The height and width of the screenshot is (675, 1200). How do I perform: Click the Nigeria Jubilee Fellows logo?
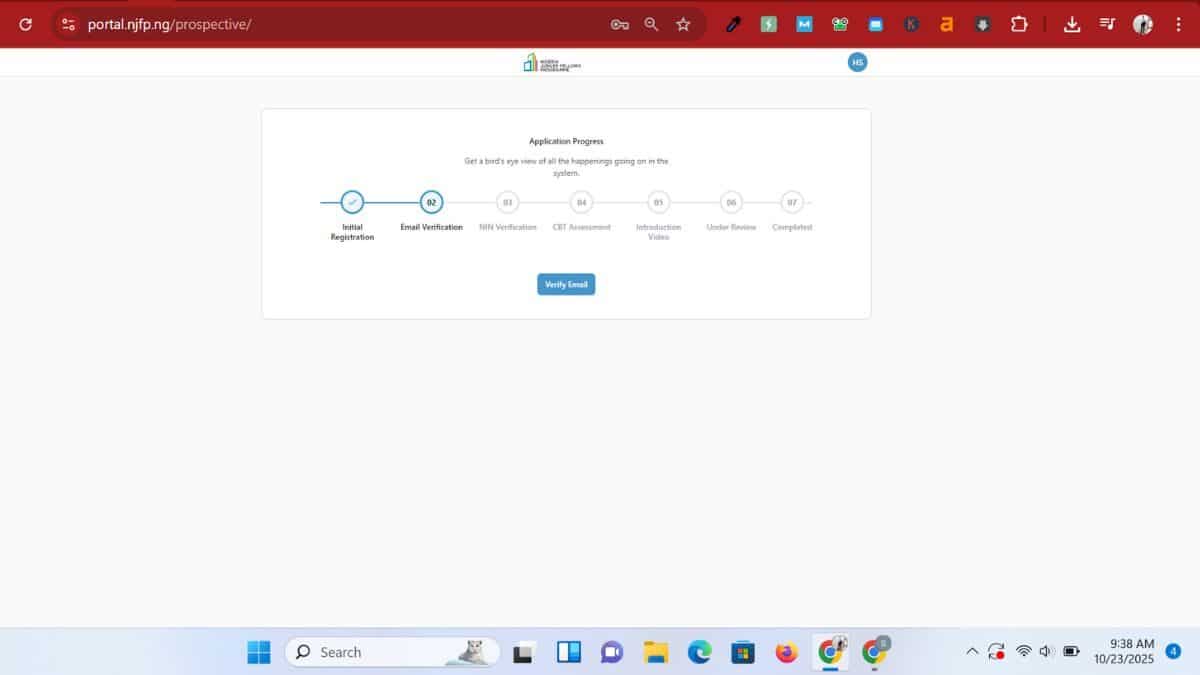551,63
